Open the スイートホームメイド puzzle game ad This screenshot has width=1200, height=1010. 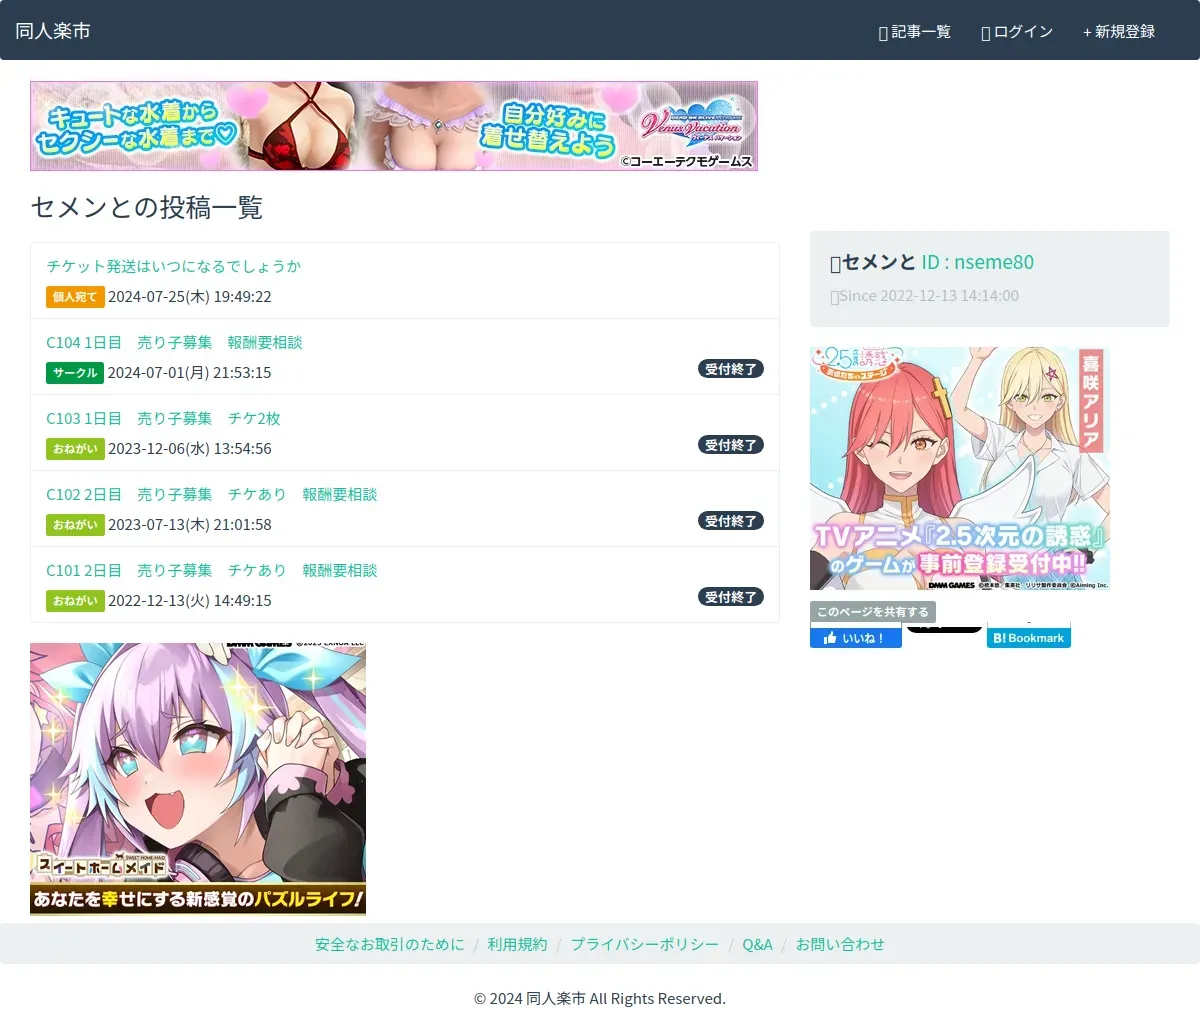(198, 779)
